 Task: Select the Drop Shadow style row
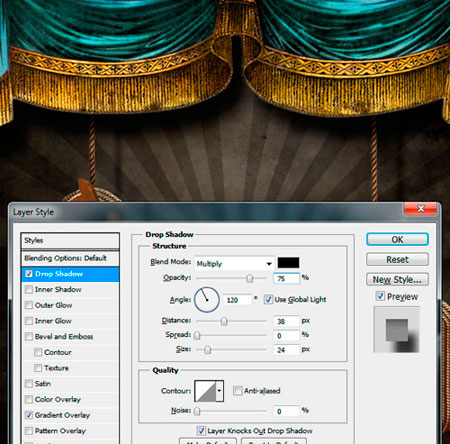pyautogui.click(x=70, y=274)
